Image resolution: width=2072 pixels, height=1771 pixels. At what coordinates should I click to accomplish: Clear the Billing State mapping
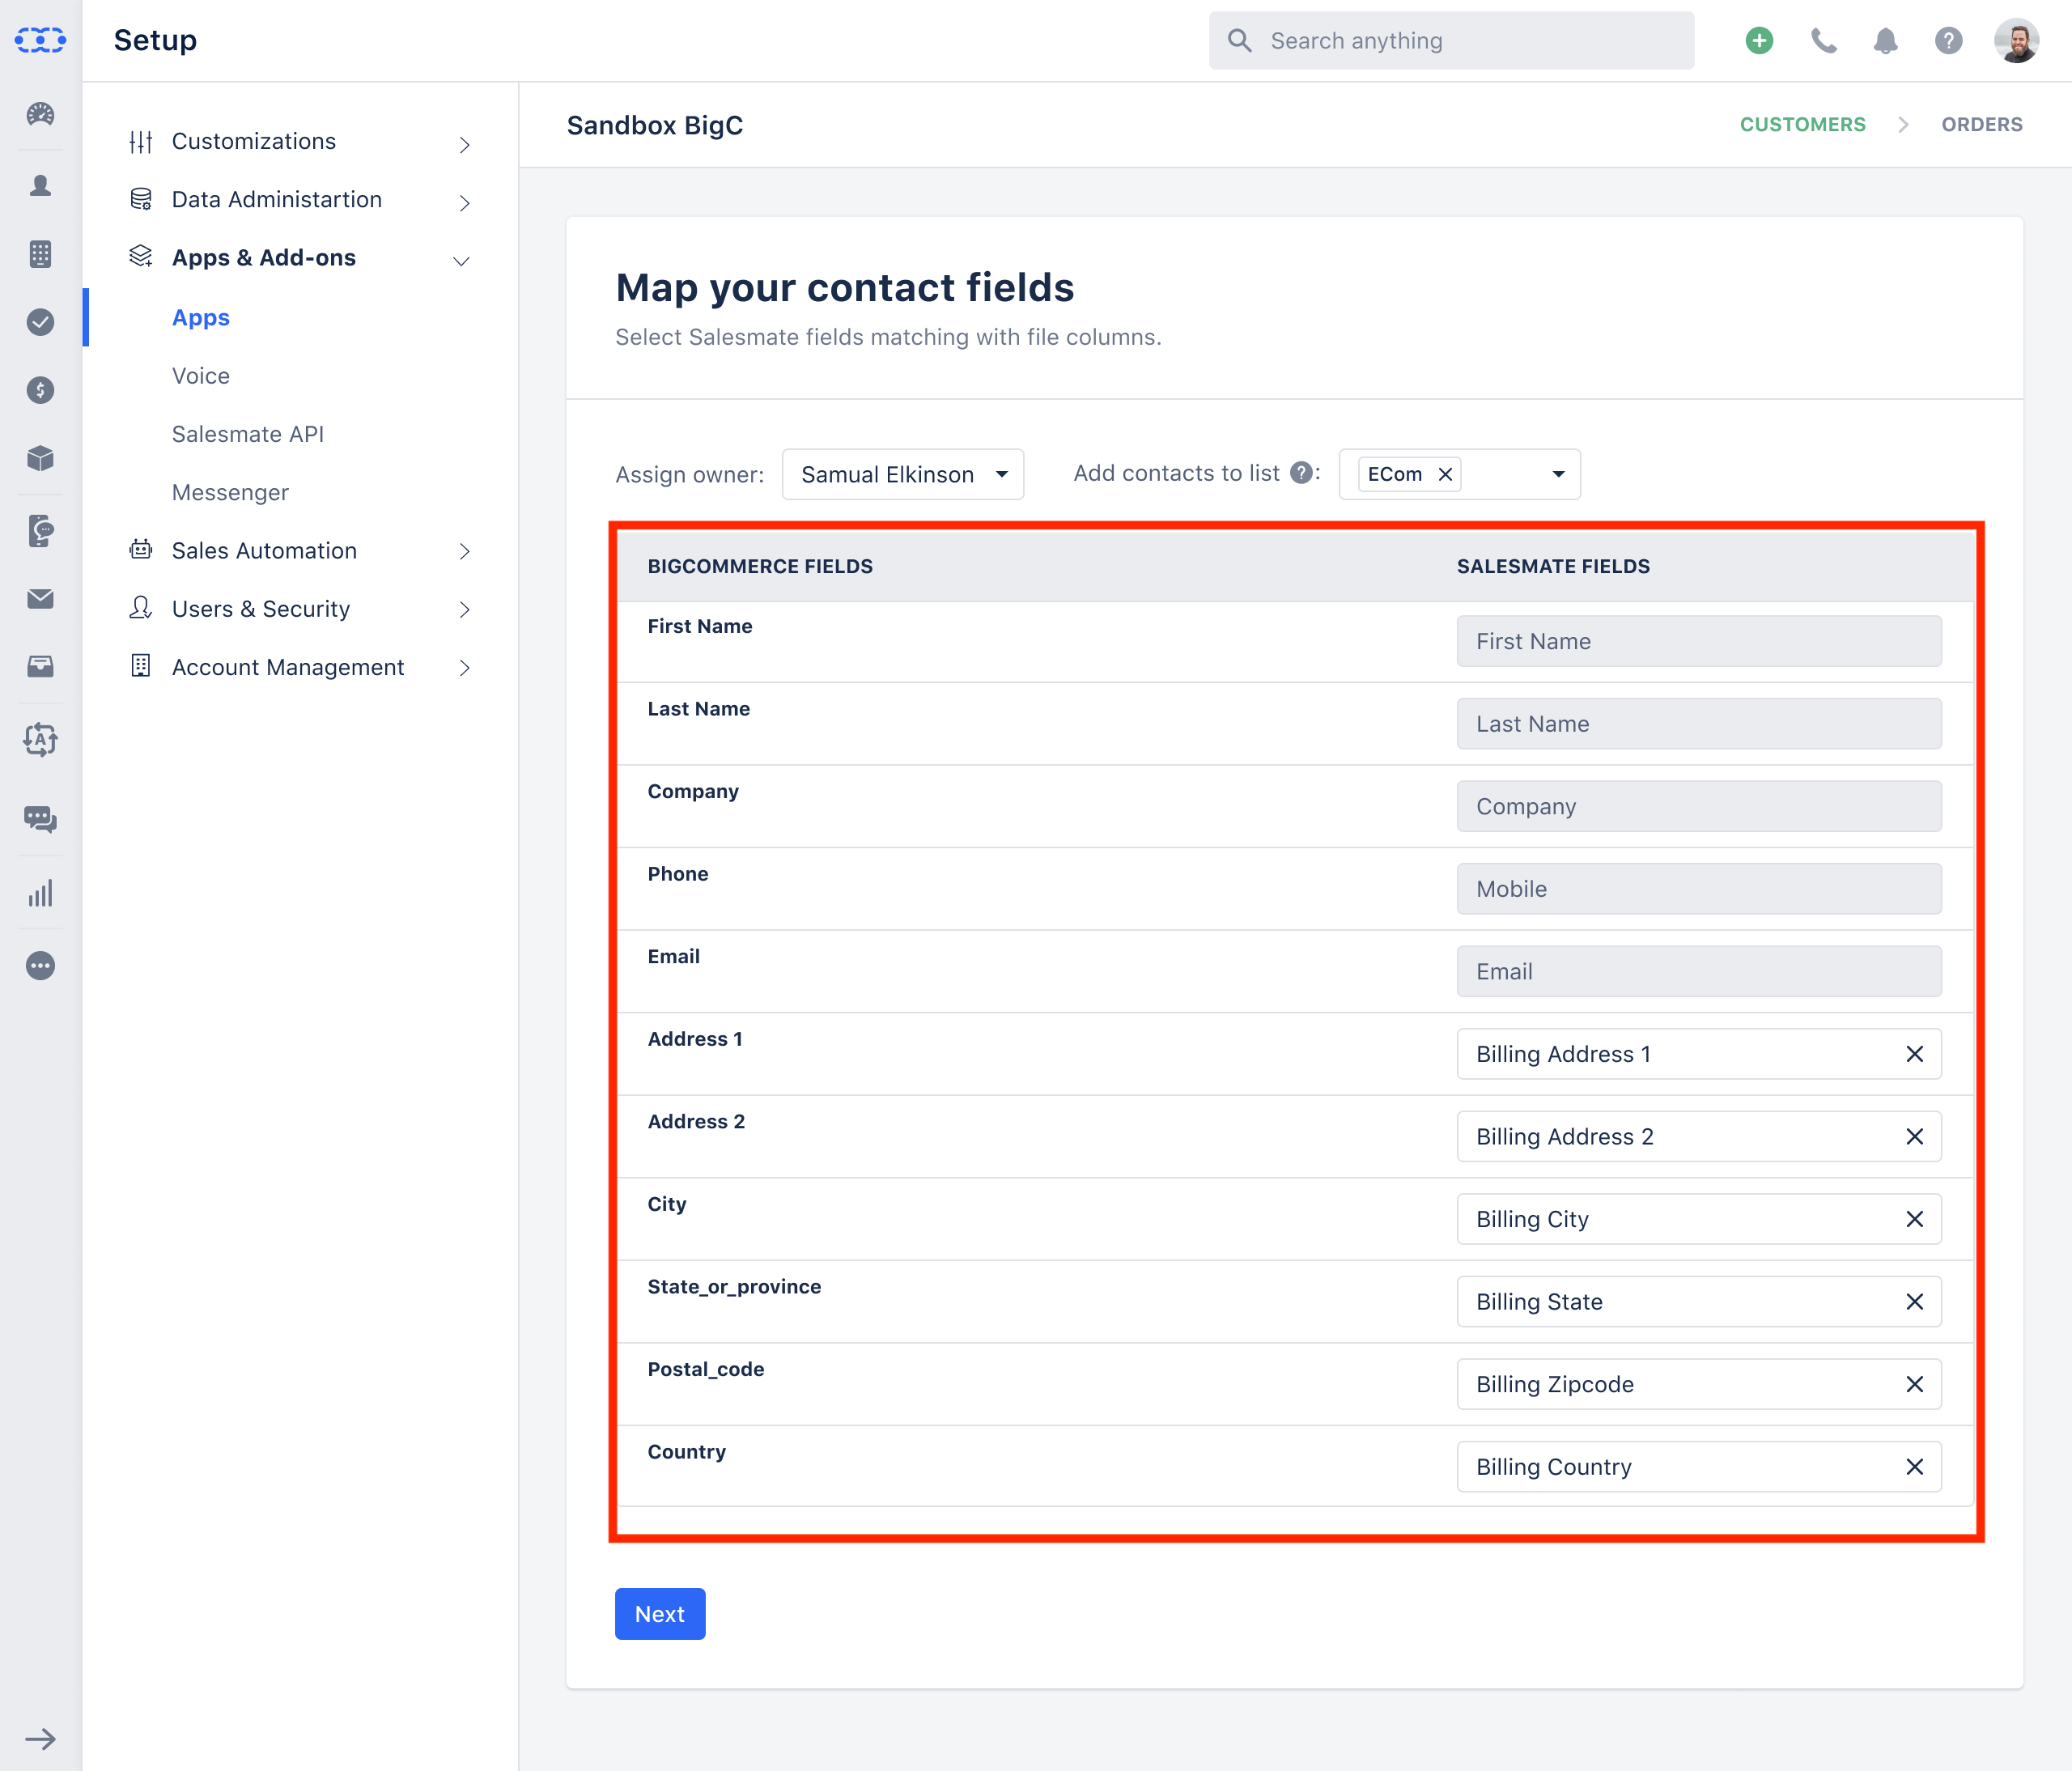click(1914, 1302)
